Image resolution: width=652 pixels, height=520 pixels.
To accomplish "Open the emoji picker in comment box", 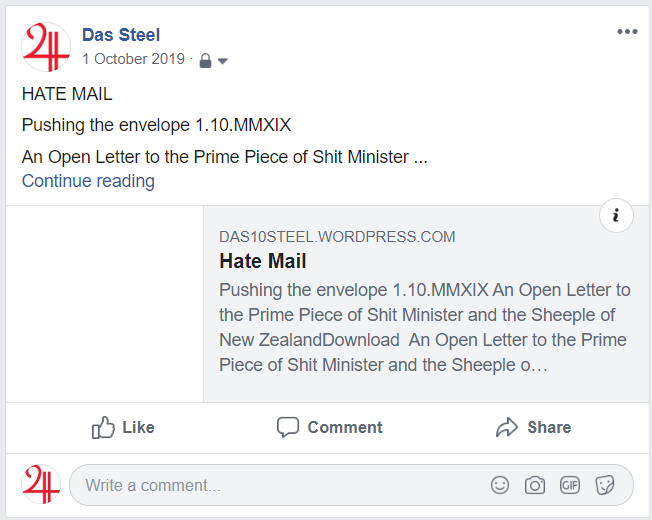I will pos(500,485).
